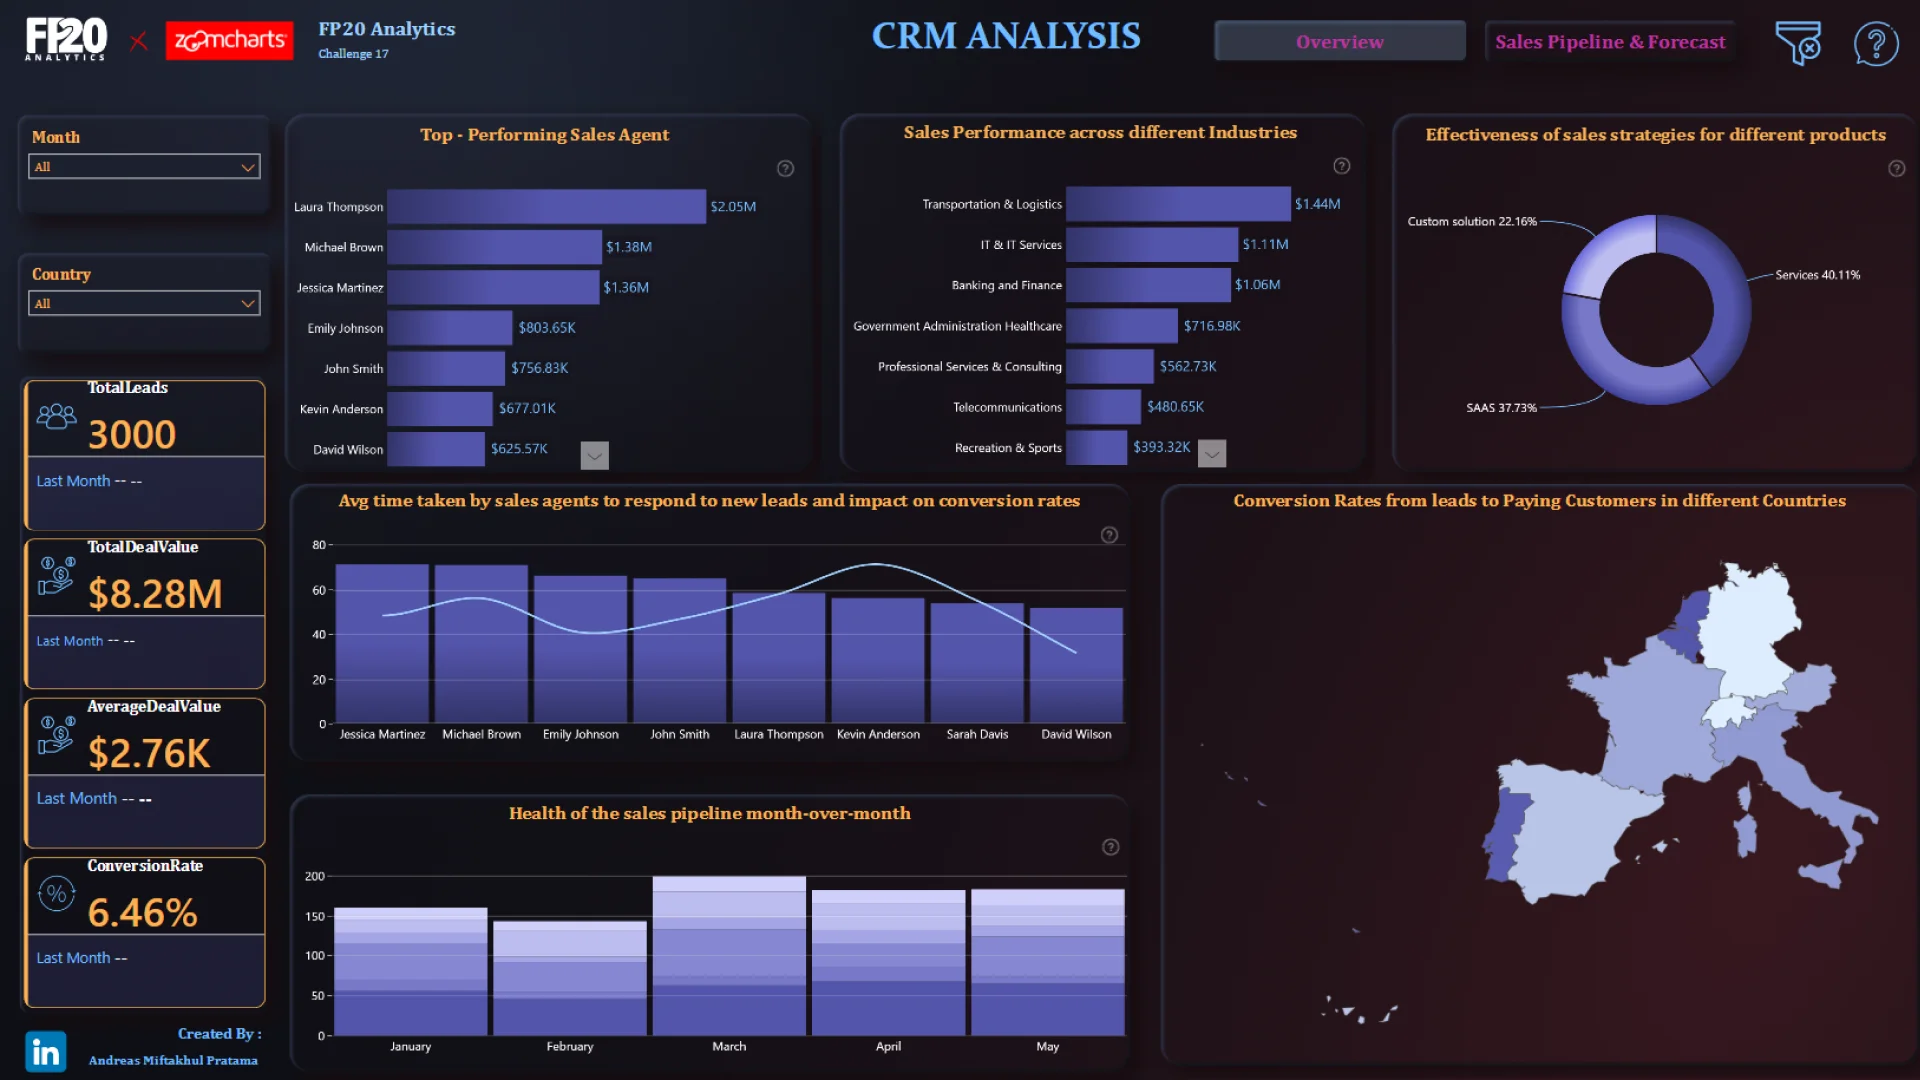Select John Smith bar in top agents chart

(446, 368)
